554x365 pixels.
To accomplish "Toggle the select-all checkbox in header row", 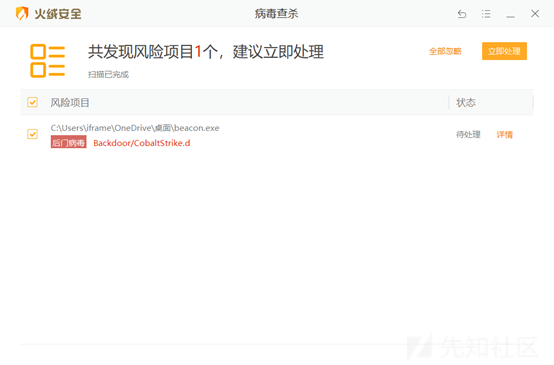I will [x=33, y=102].
